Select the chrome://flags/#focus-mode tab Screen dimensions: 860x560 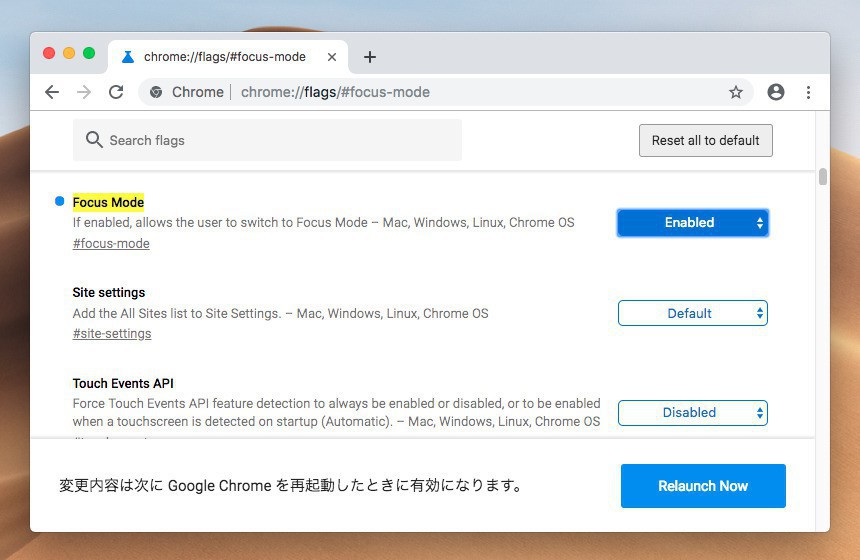[x=228, y=57]
